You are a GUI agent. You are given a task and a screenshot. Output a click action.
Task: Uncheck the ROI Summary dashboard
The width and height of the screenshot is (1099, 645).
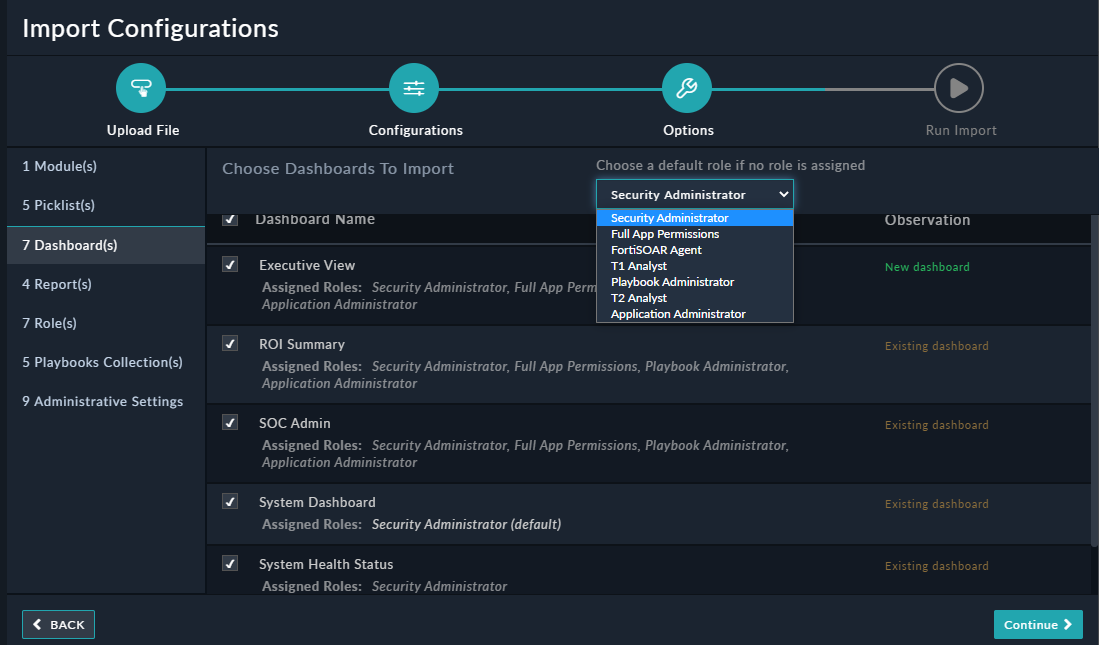pos(229,342)
